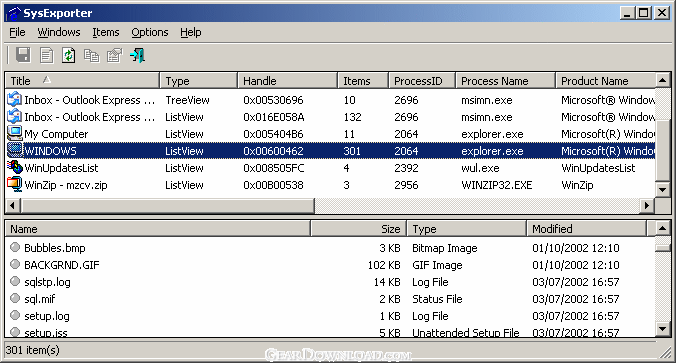The height and width of the screenshot is (363, 676).
Task: Click the upper pane scroll up arrow
Action: (x=663, y=80)
